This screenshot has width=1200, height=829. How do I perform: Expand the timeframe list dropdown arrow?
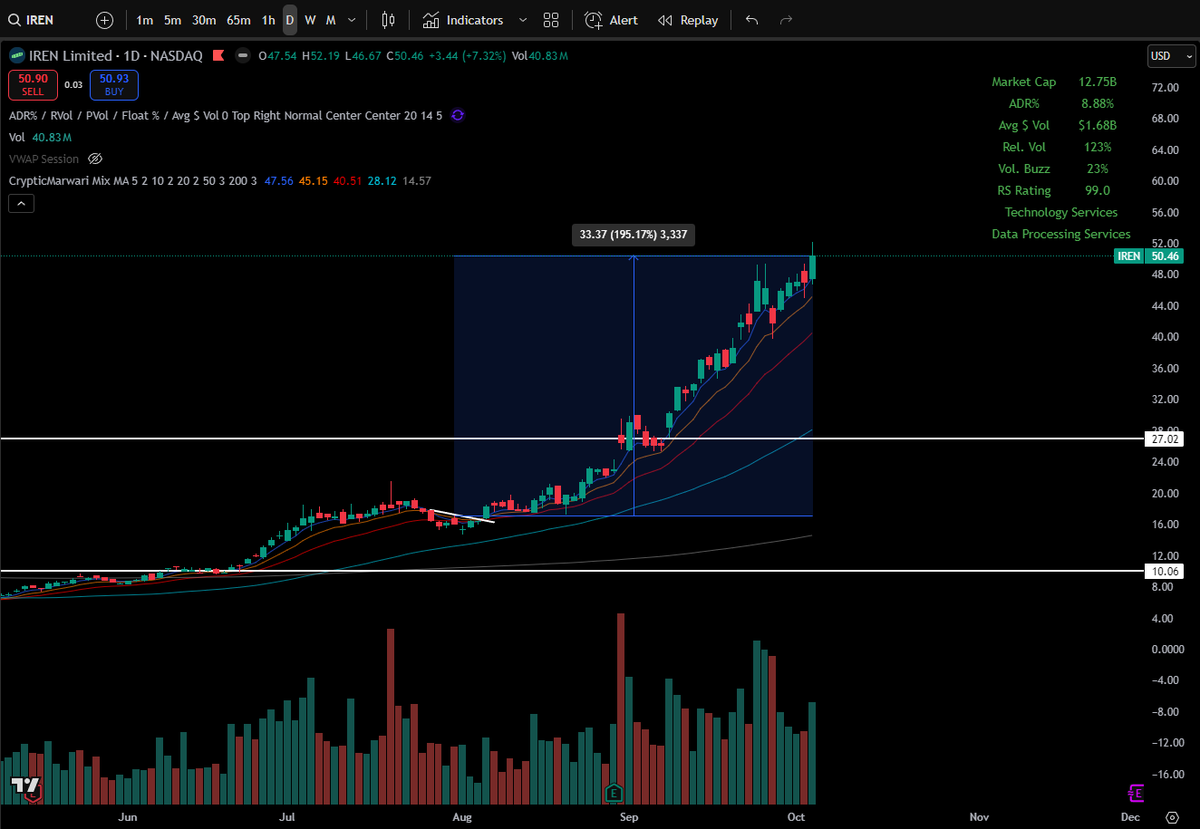351,20
